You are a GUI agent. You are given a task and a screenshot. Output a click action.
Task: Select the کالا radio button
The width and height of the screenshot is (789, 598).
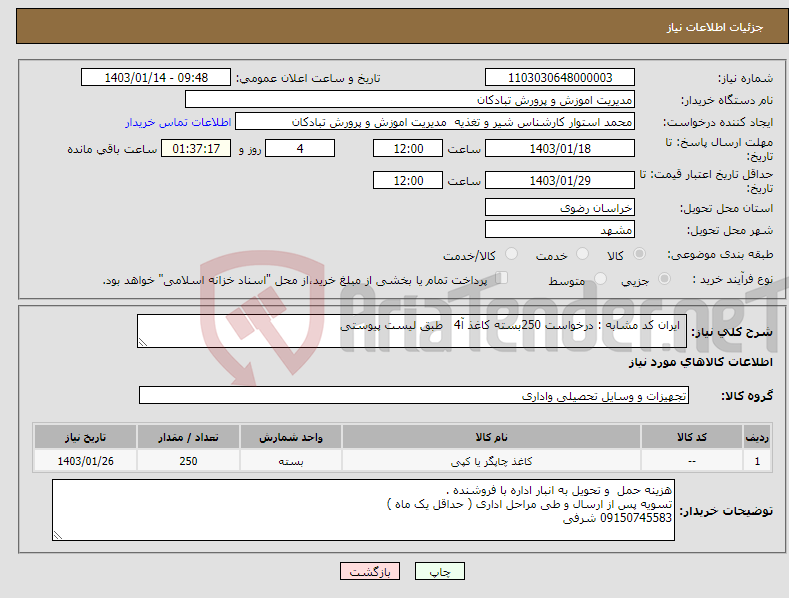point(639,254)
